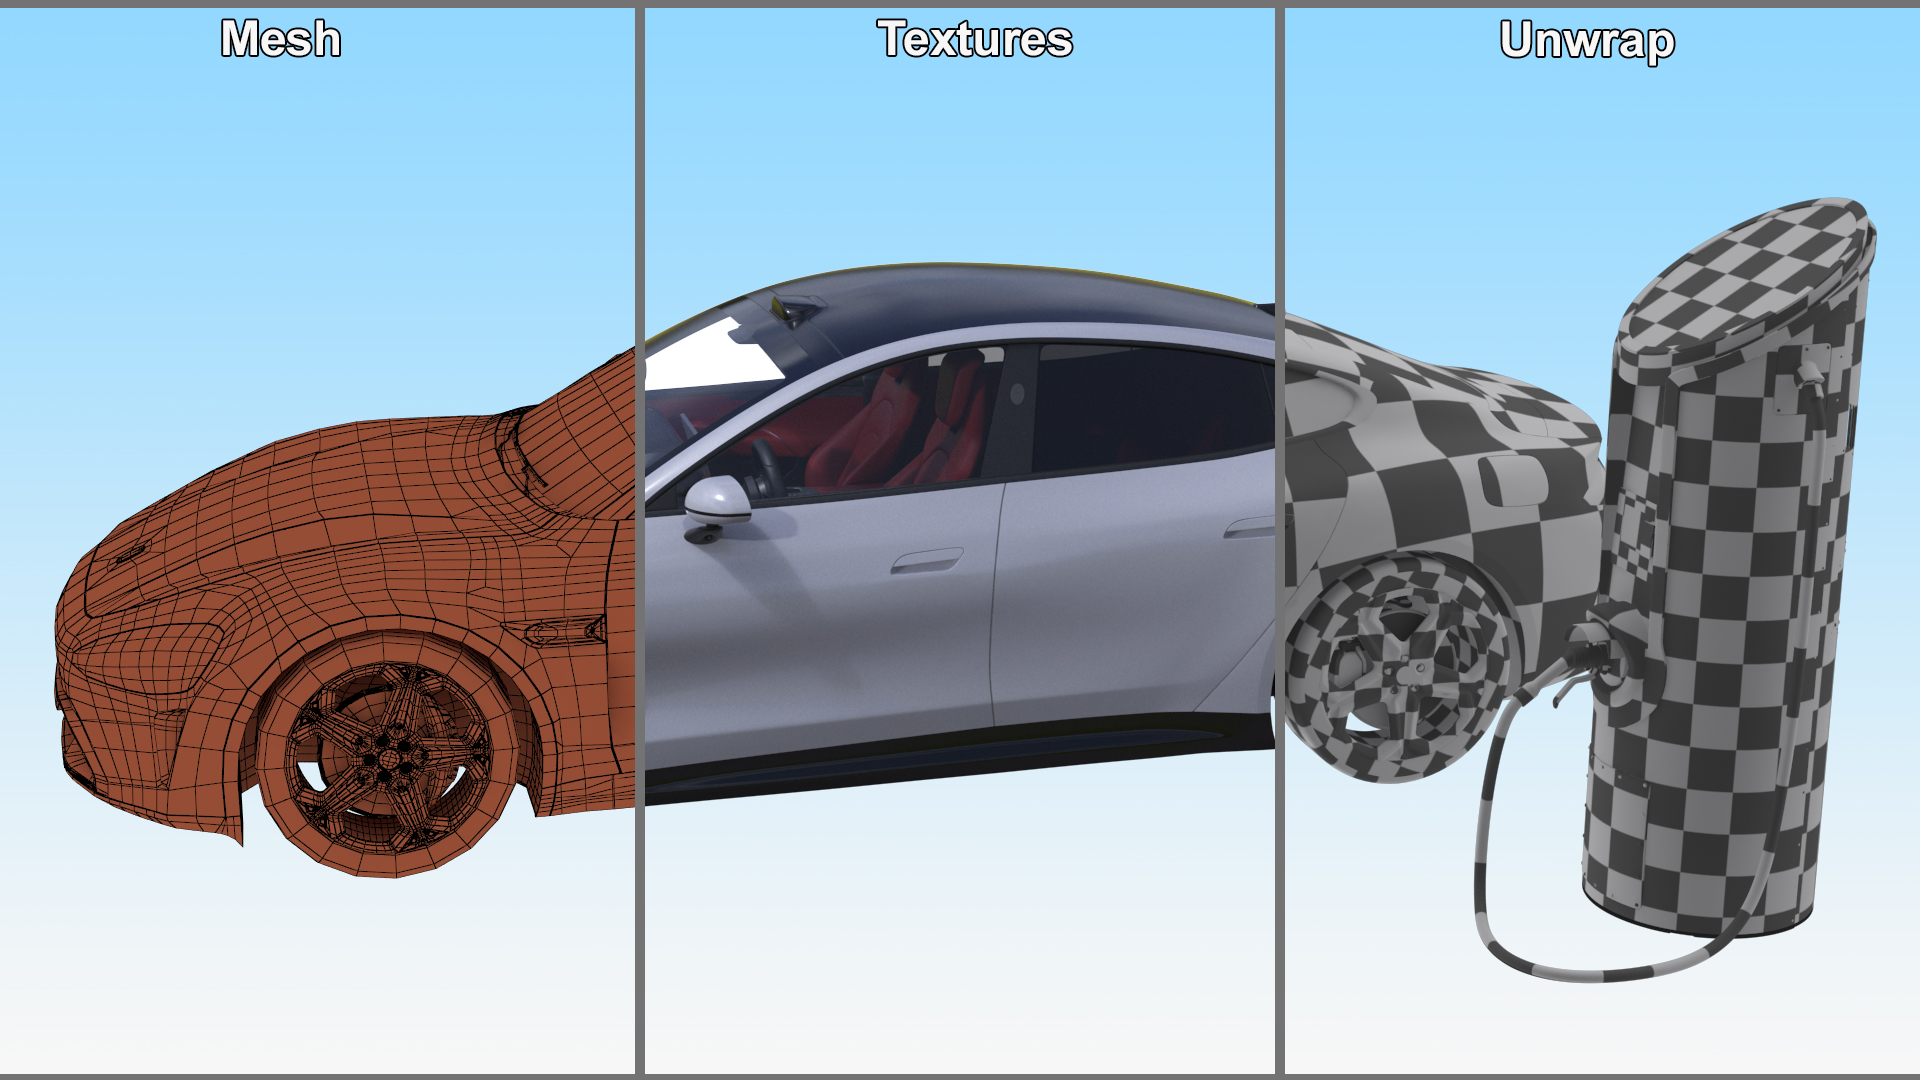Click the Textures panel heading
The height and width of the screenshot is (1080, 1920).
tap(974, 40)
